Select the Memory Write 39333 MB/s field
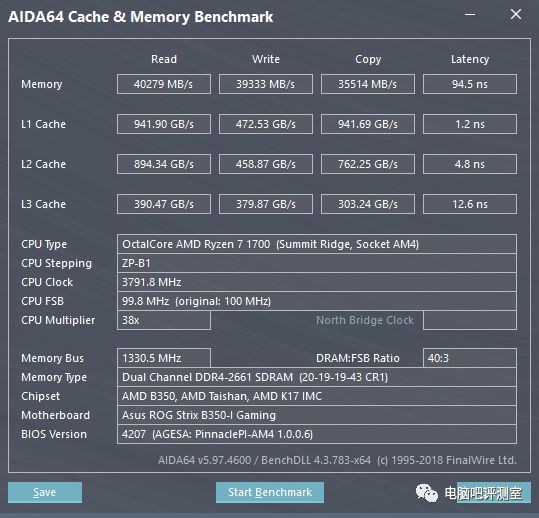Image resolution: width=539 pixels, height=518 pixels. click(266, 84)
